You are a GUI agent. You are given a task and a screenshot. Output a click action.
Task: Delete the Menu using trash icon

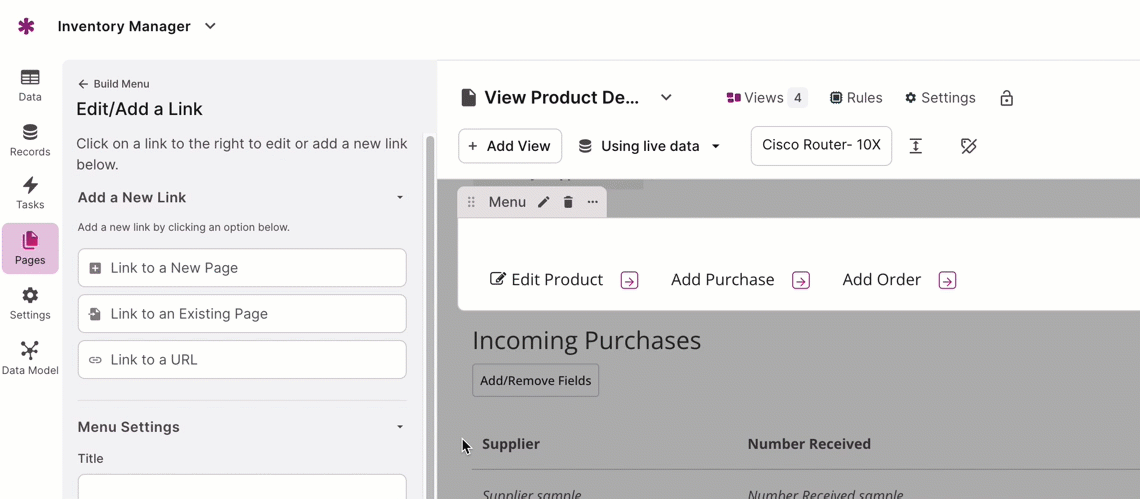[x=568, y=202]
